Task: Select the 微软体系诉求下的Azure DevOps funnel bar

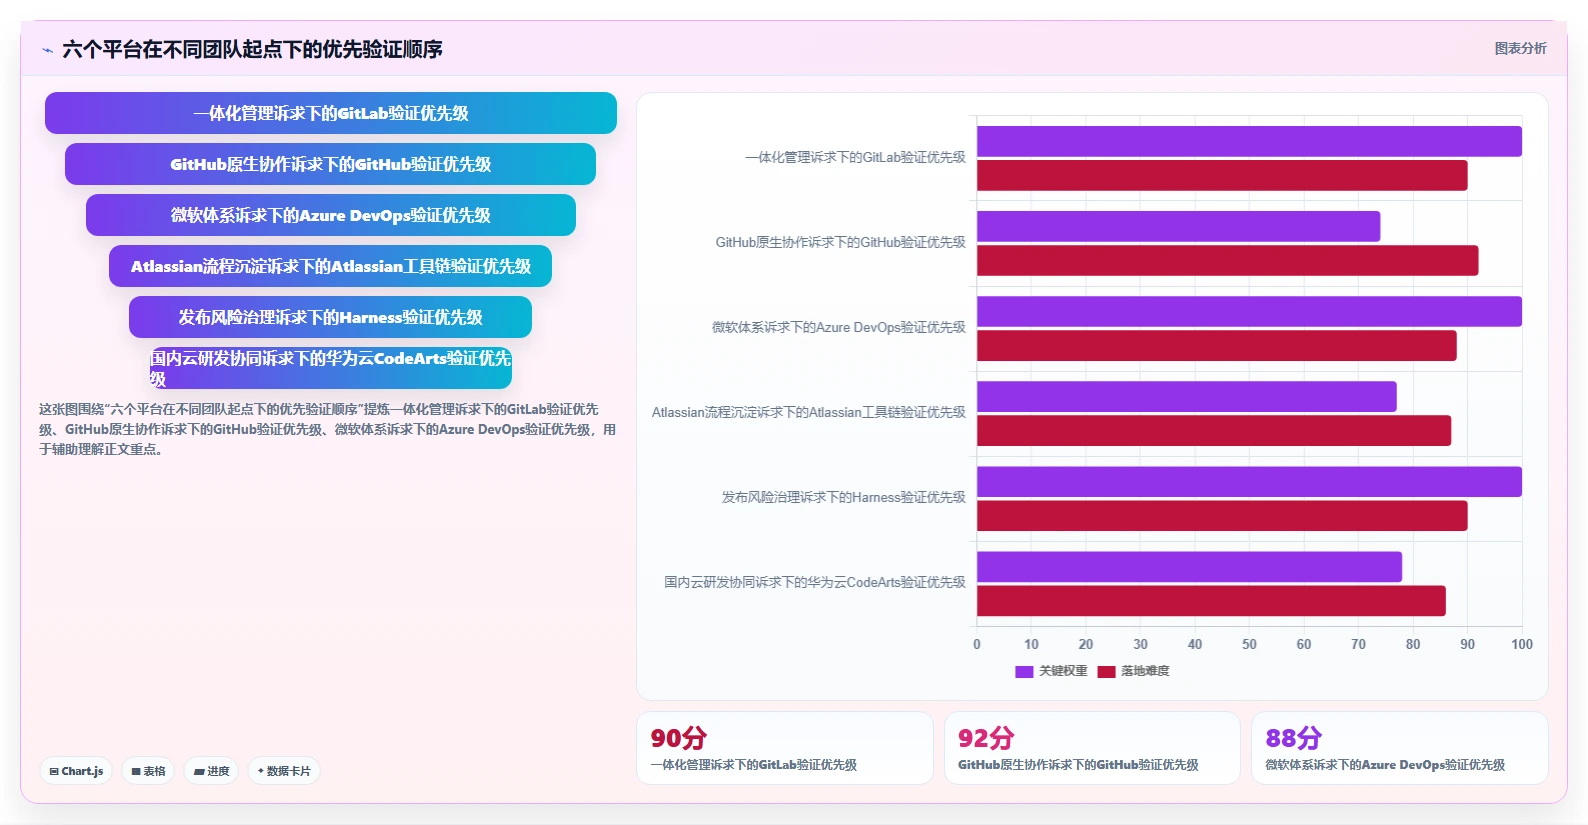Action: 330,215
